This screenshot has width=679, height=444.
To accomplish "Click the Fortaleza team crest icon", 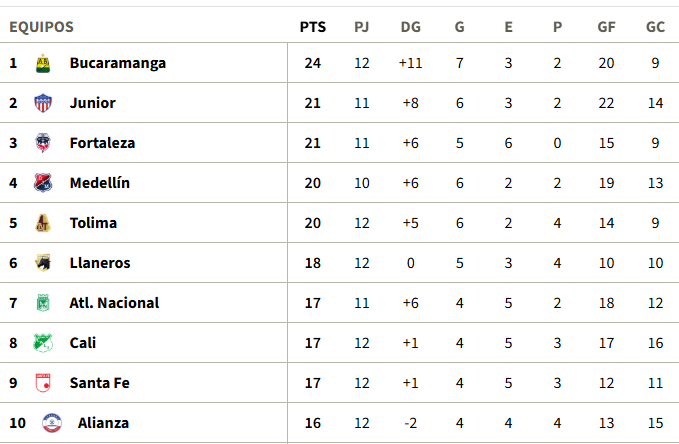I will click(43, 143).
